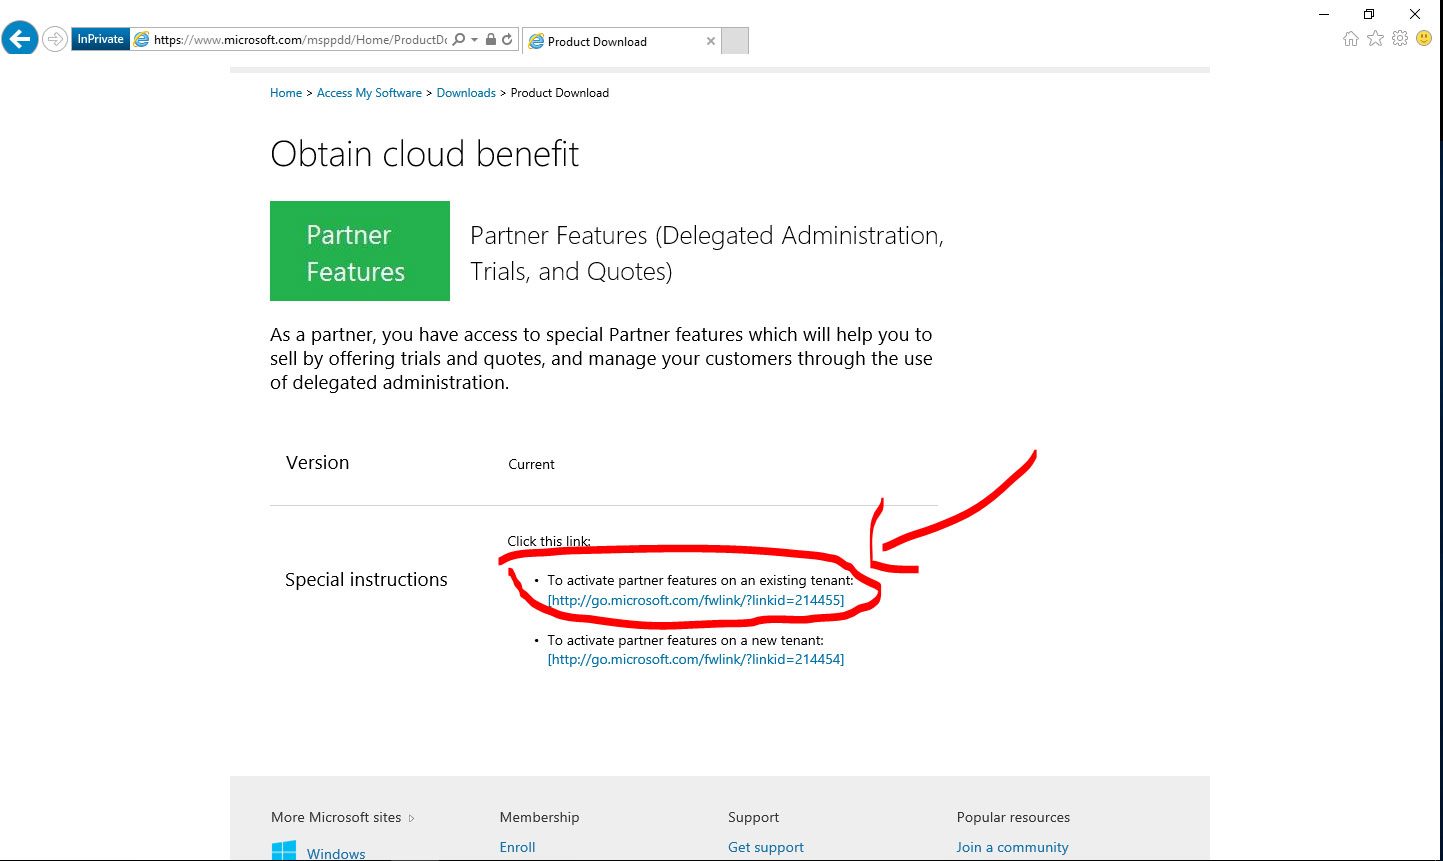Click the Current version value

531,464
